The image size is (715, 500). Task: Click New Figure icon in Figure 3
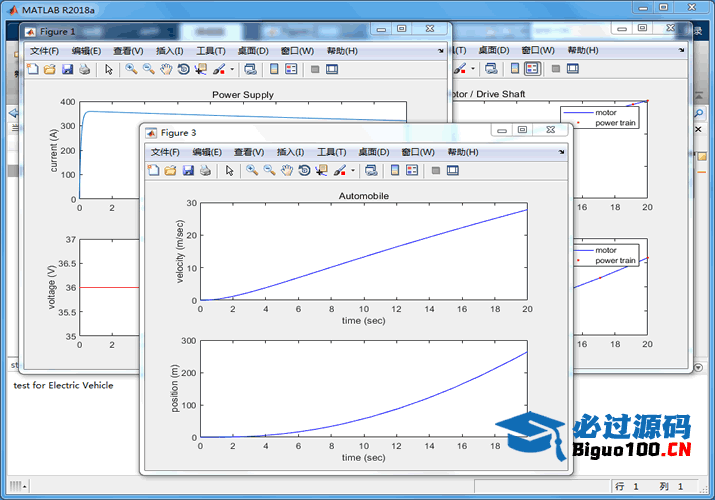153,171
